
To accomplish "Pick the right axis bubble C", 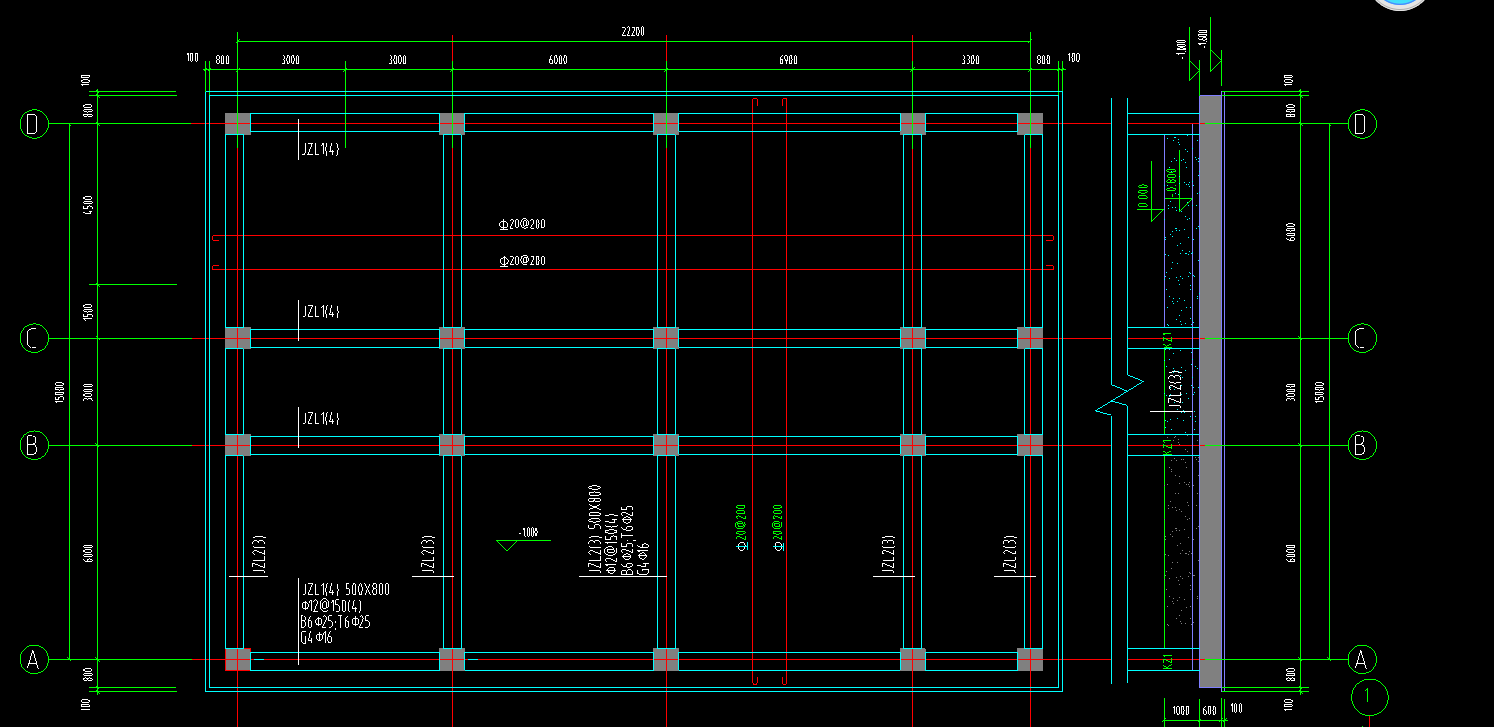I will click(1360, 339).
